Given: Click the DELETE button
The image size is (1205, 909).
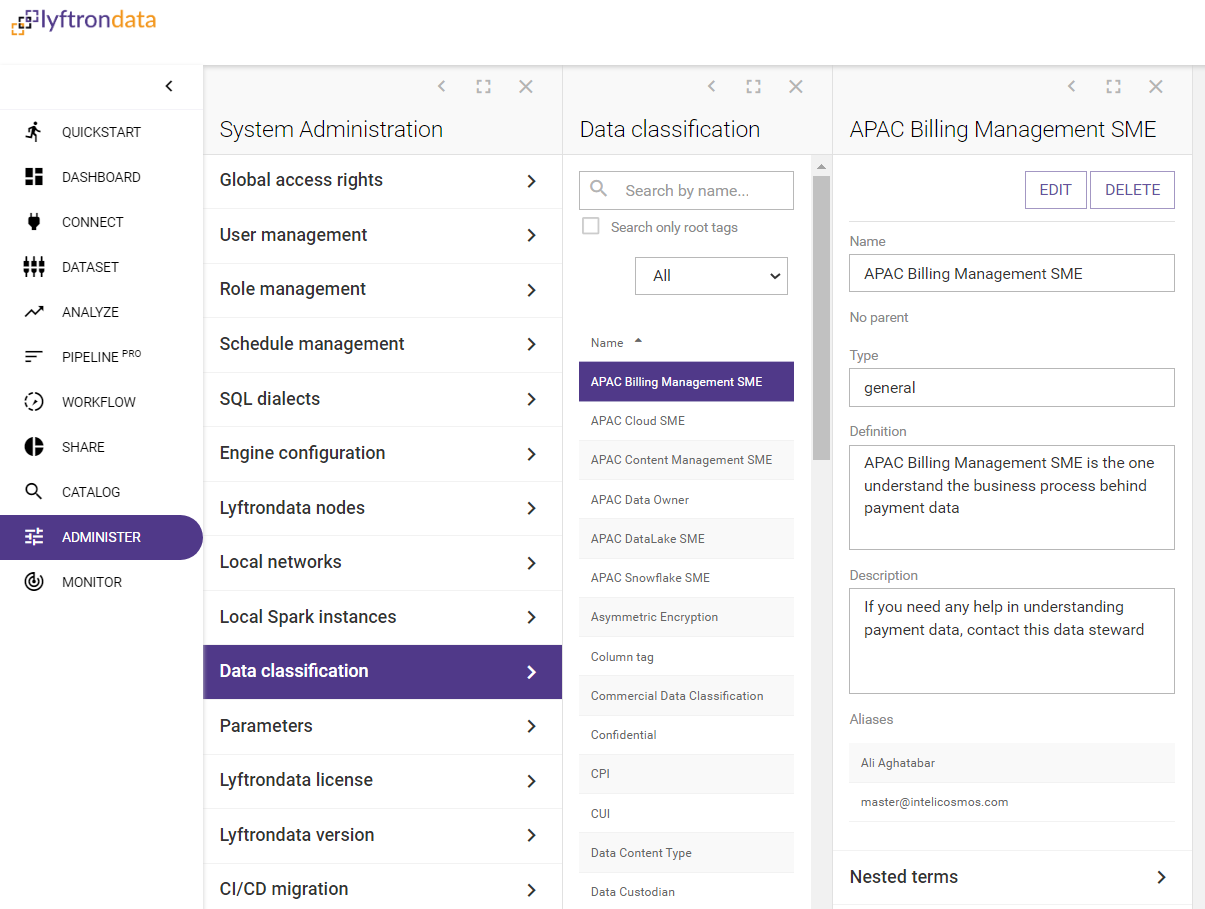Looking at the screenshot, I should click(1132, 190).
